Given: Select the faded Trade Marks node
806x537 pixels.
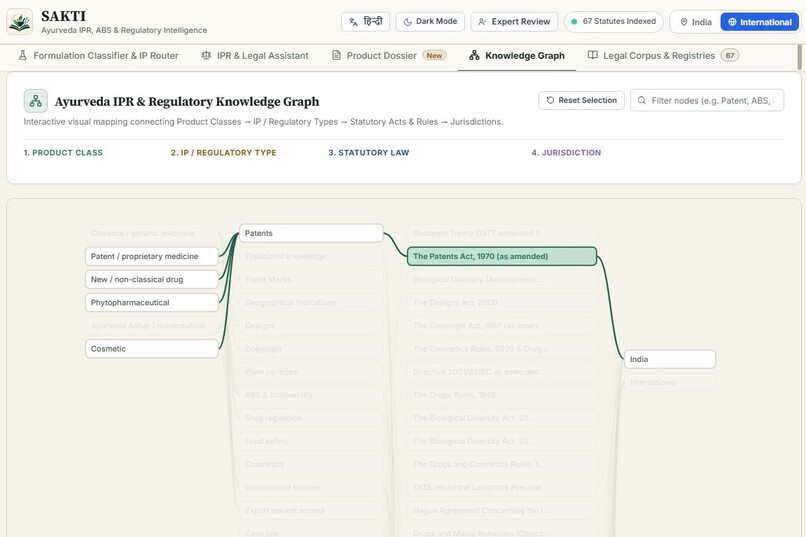Looking at the screenshot, I should (312, 280).
